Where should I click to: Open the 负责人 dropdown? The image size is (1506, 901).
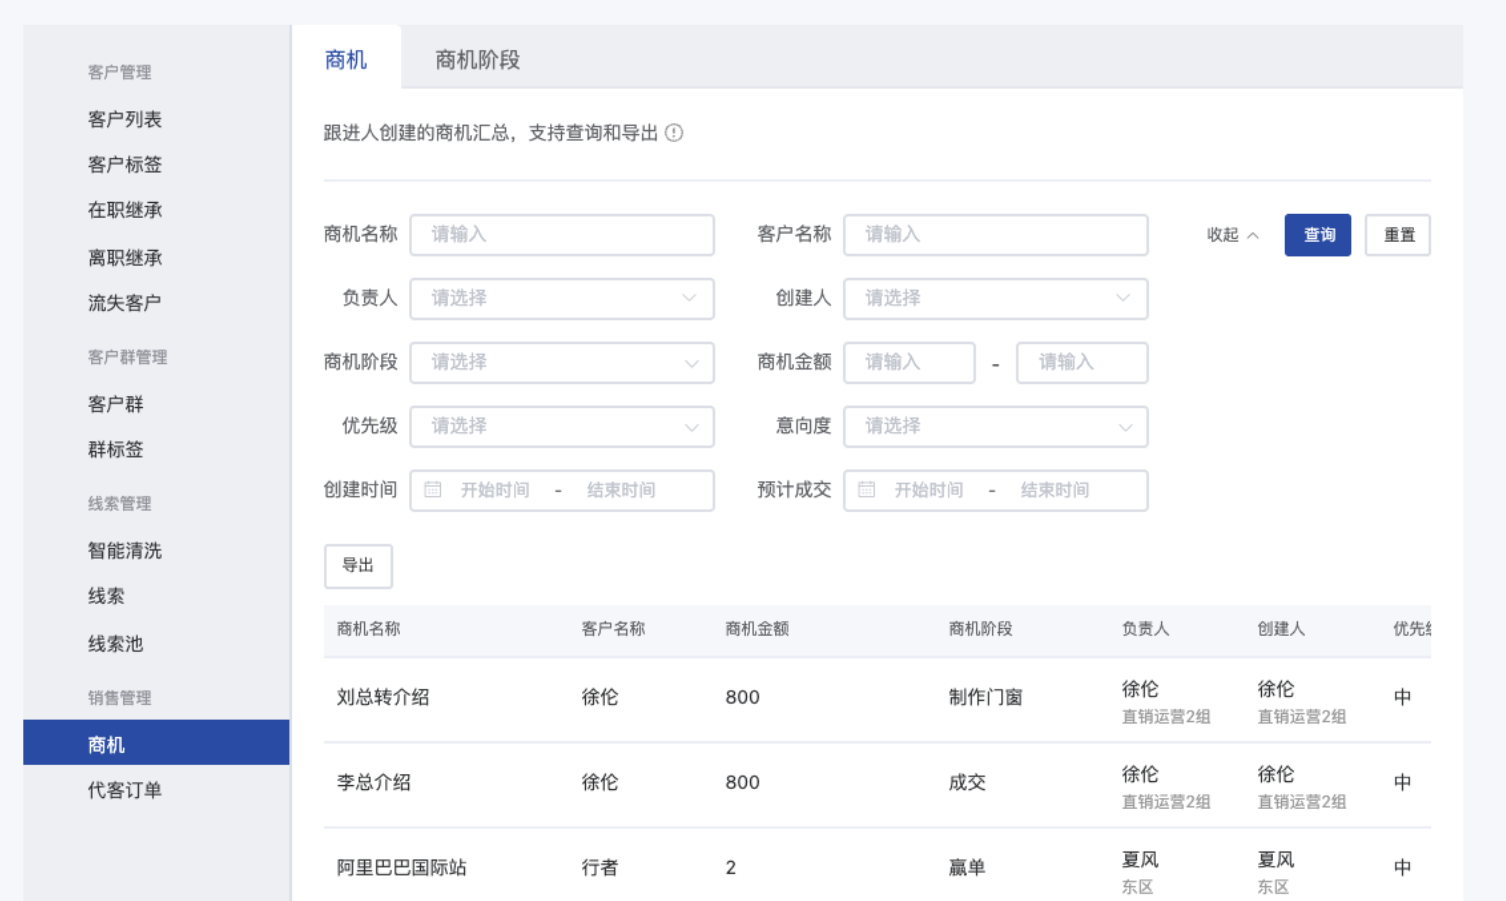pos(562,299)
